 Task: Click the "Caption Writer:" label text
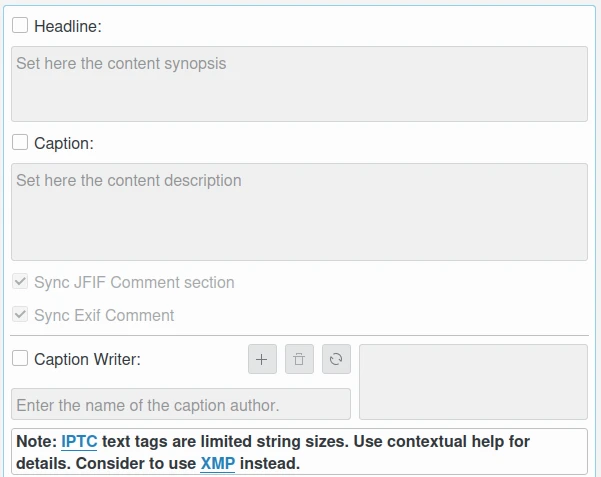[x=87, y=359]
